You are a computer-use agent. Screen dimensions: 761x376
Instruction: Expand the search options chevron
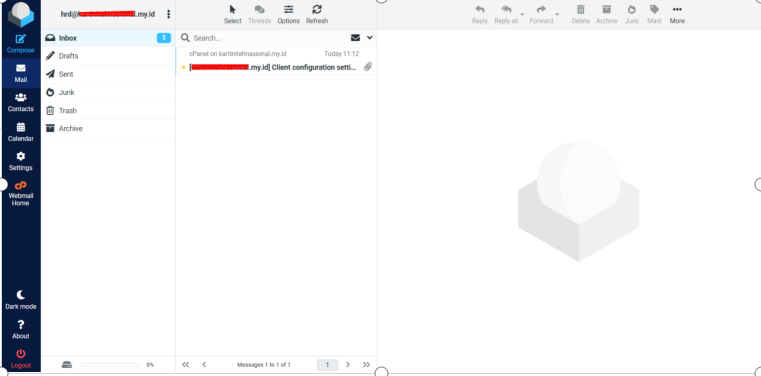pos(369,38)
